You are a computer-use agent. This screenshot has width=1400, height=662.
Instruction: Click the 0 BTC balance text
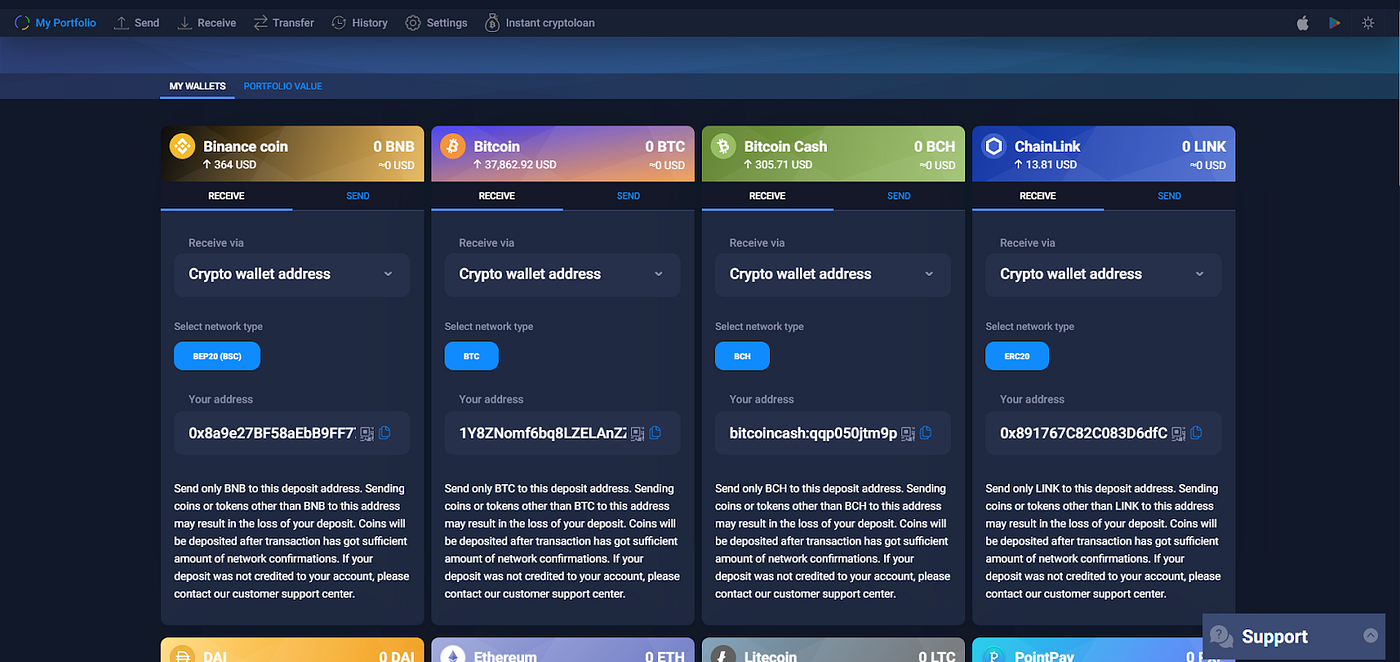(x=665, y=146)
